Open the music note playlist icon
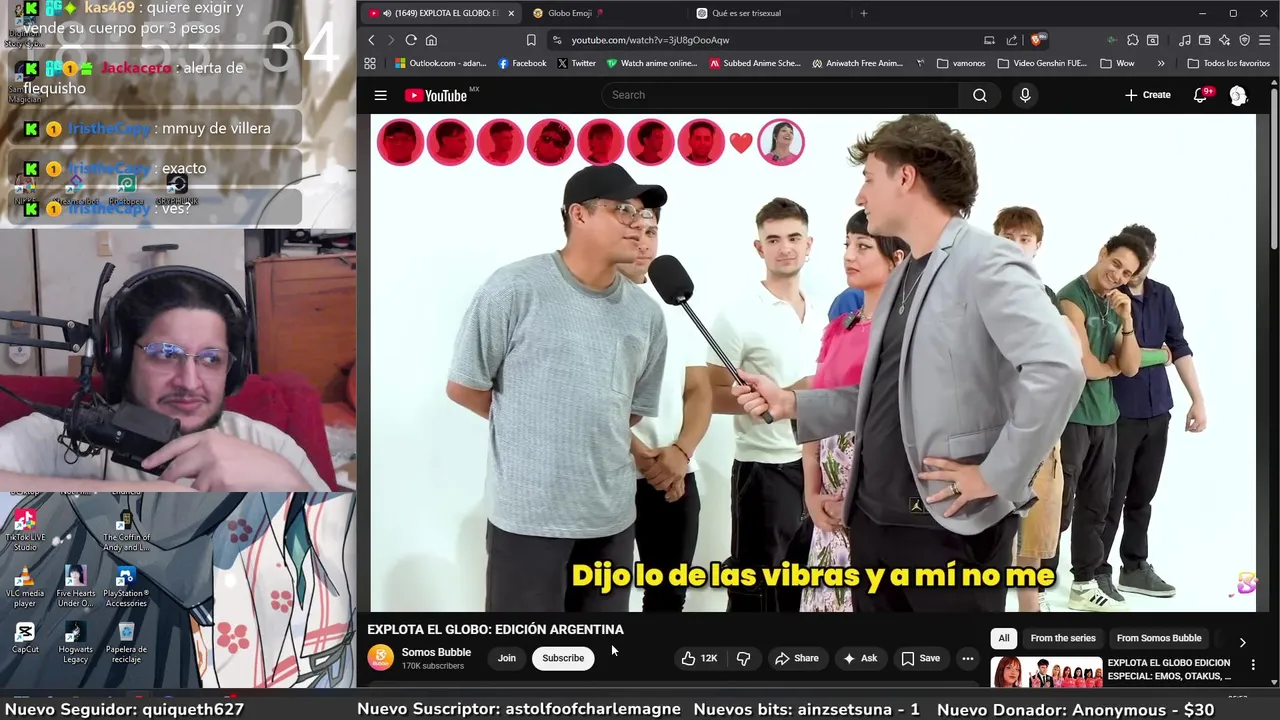Image resolution: width=1280 pixels, height=720 pixels. pyautogui.click(x=1185, y=40)
